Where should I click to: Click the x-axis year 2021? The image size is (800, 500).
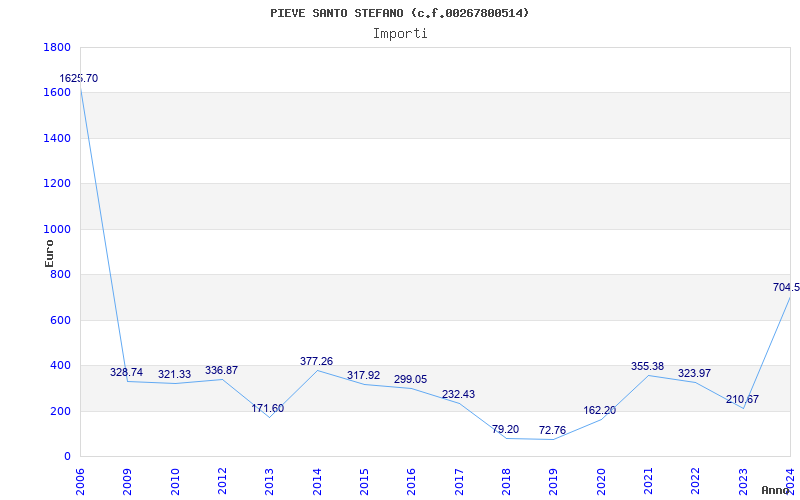click(x=648, y=482)
